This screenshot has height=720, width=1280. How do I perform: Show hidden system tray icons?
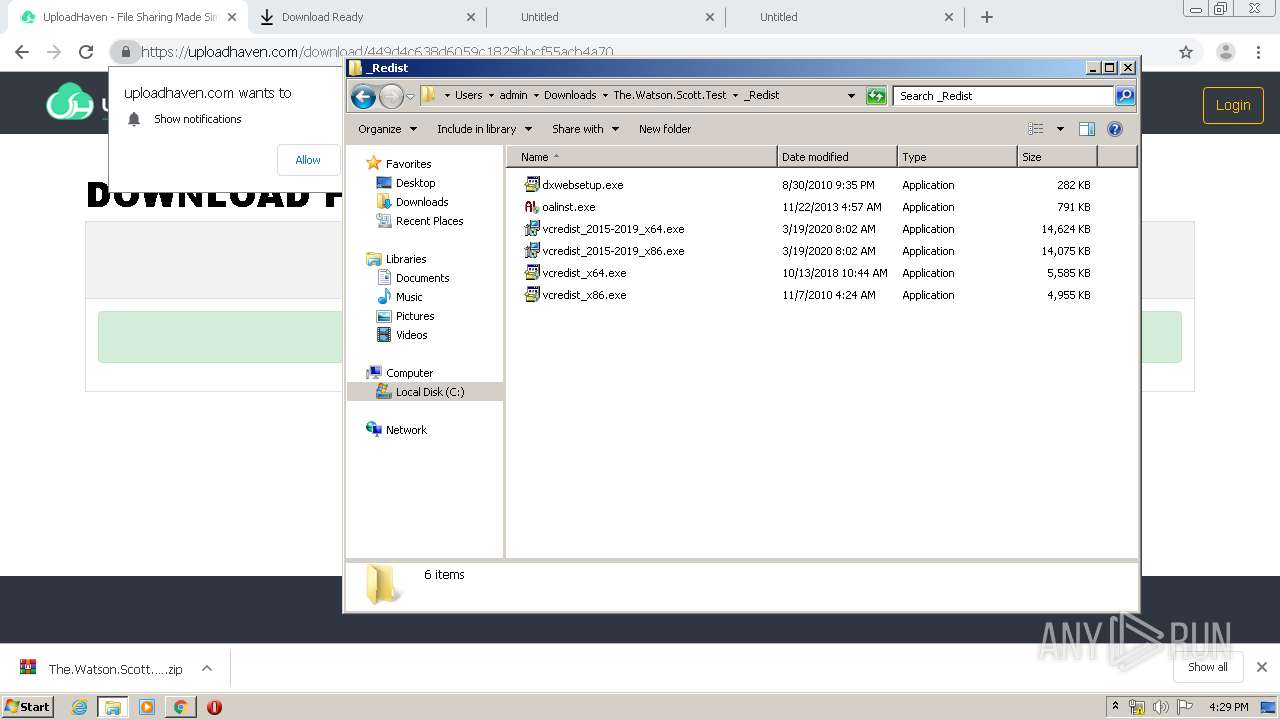(x=1115, y=707)
